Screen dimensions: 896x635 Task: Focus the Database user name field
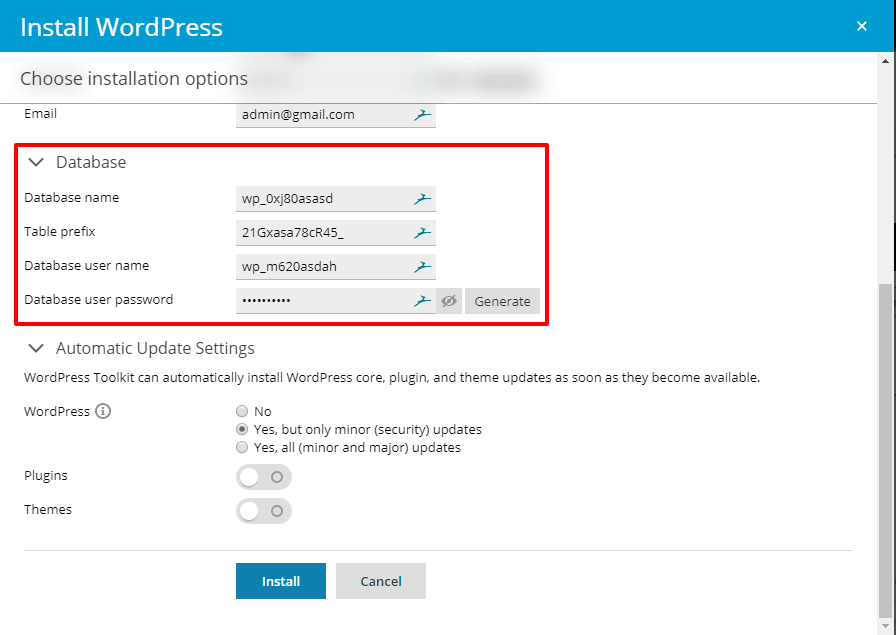pos(335,266)
